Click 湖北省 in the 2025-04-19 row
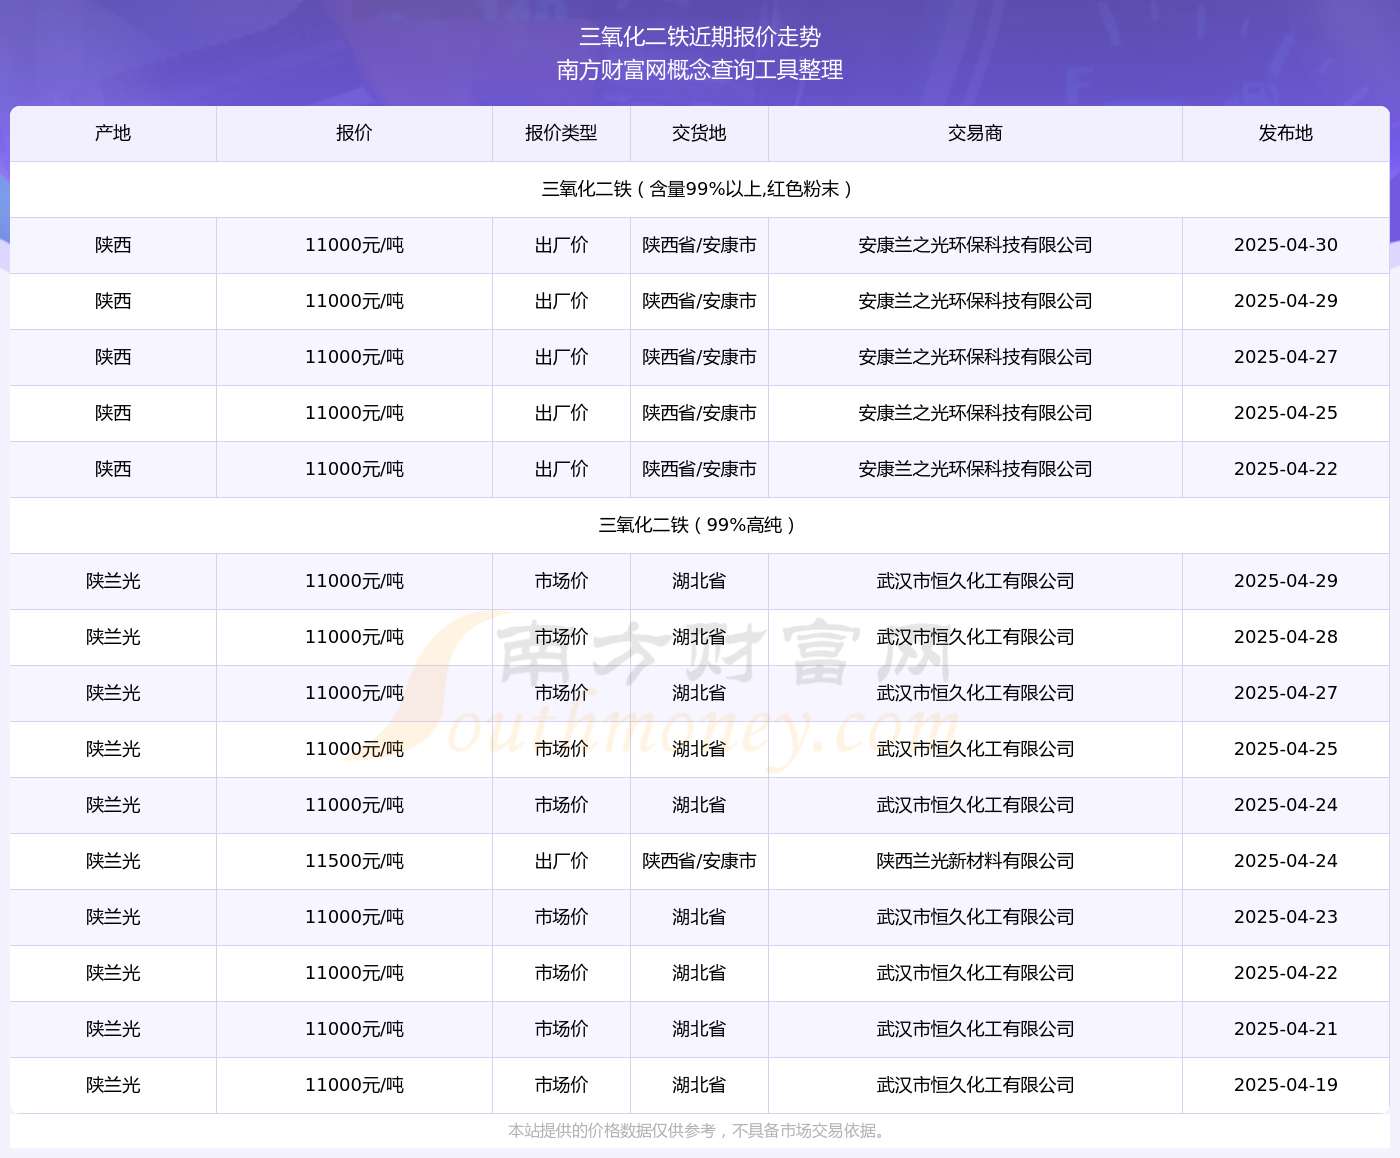The image size is (1400, 1158). tap(699, 1085)
